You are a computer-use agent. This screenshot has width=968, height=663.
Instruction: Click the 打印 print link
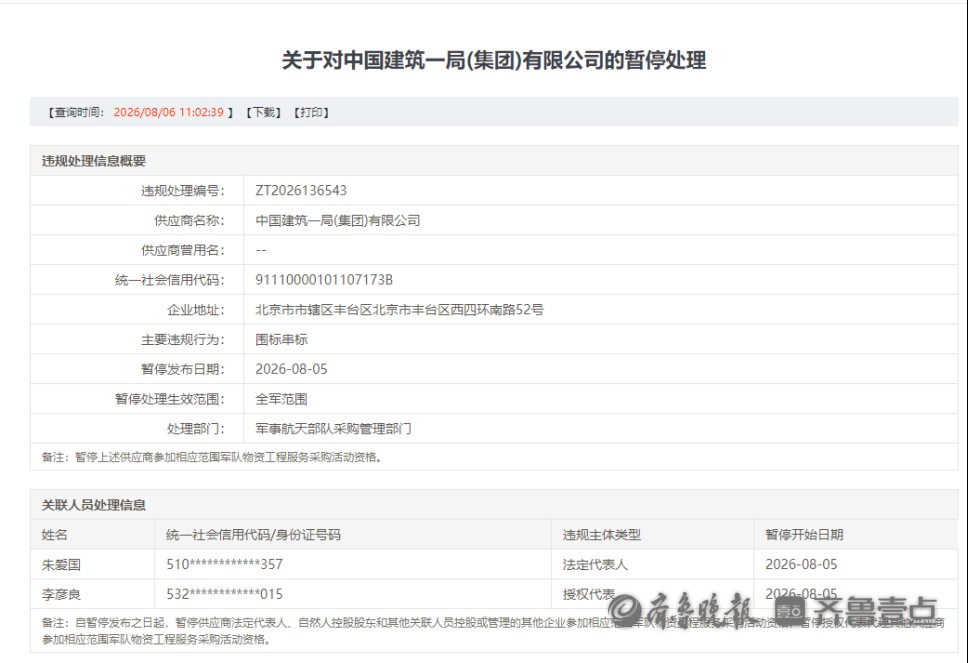pyautogui.click(x=311, y=112)
